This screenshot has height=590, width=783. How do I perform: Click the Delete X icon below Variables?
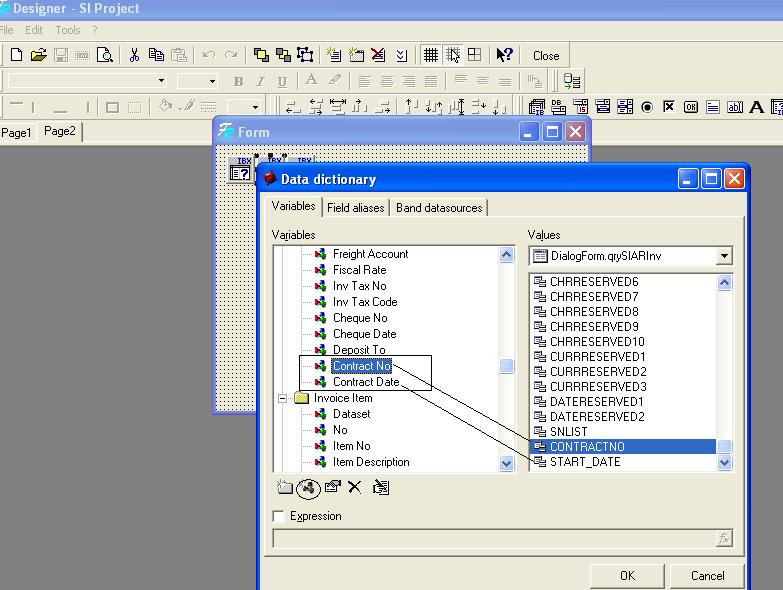[x=354, y=488]
